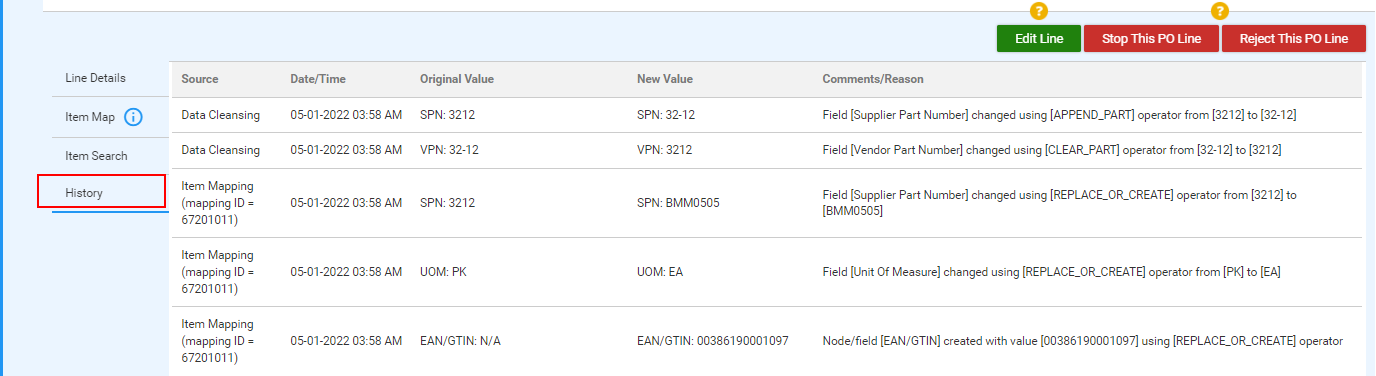
Task: Select Data Cleansing source with SPN: 32-12
Action: [220, 115]
